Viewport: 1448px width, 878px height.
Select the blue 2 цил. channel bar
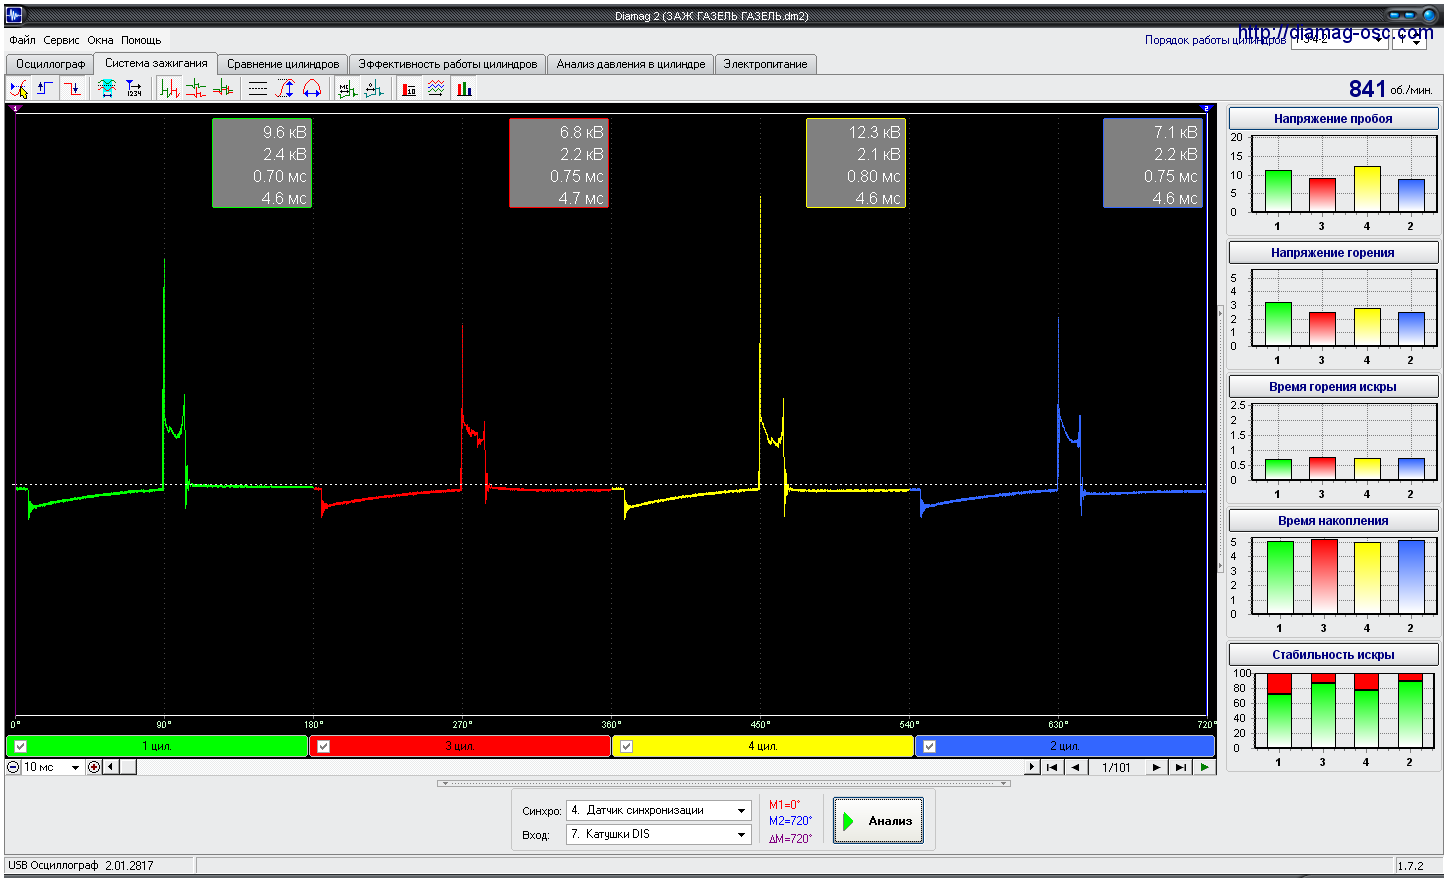(x=1065, y=746)
